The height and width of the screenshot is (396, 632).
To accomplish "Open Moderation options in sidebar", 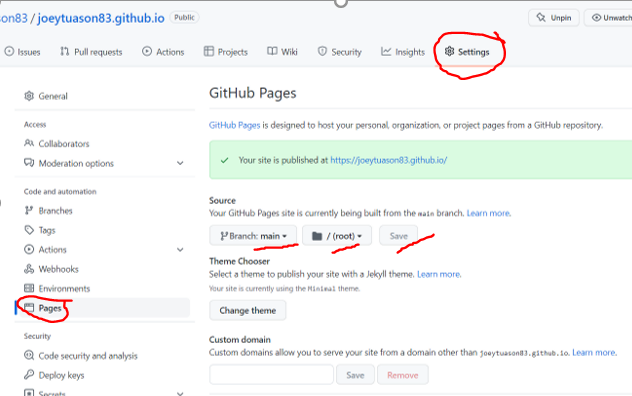I will click(x=76, y=163).
